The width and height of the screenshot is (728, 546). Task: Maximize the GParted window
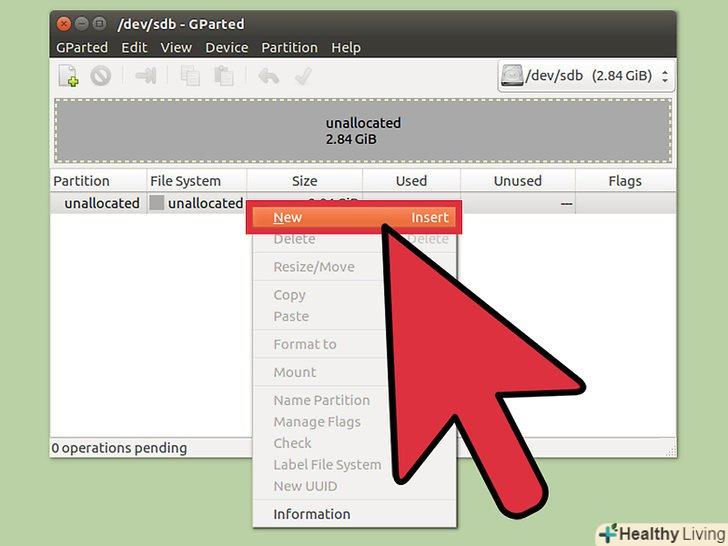pyautogui.click(x=99, y=23)
